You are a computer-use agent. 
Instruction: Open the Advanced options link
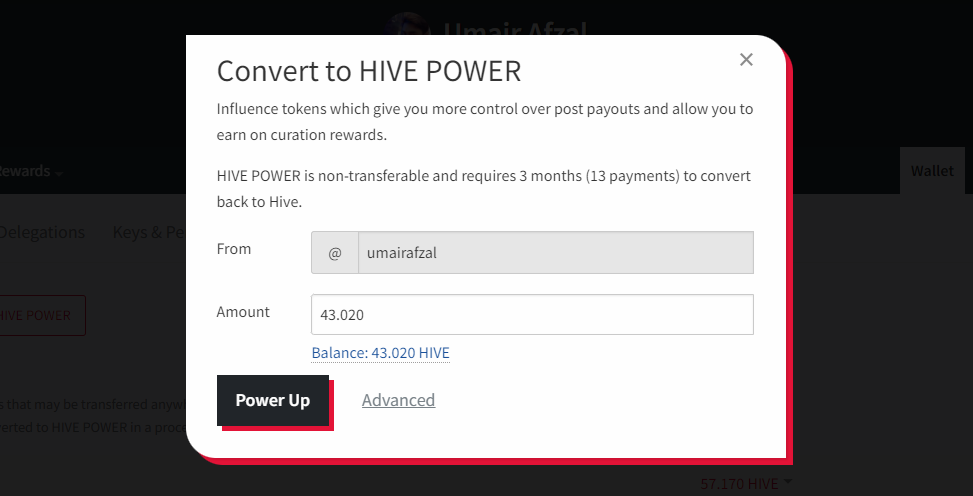[398, 400]
